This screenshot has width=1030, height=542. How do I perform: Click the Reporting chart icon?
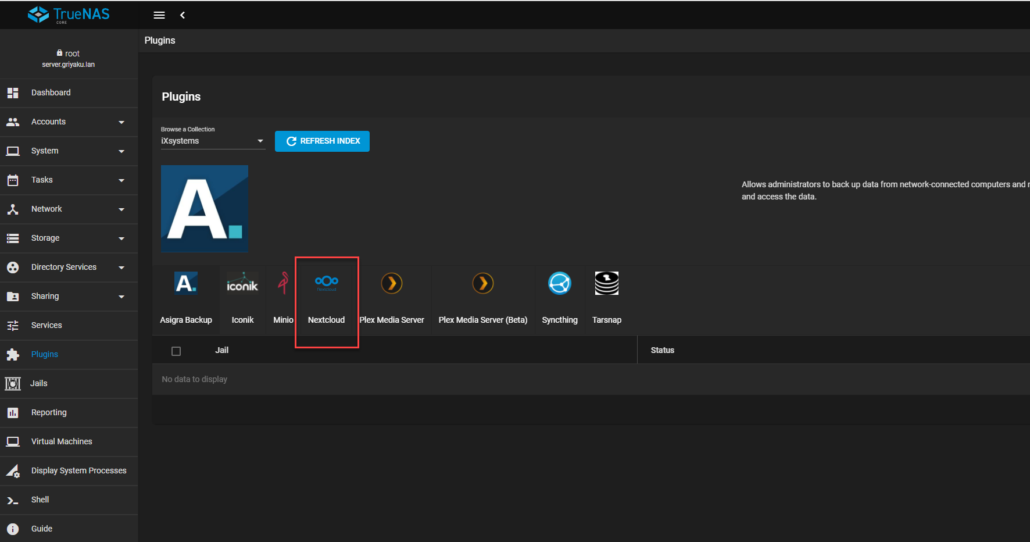tap(12, 413)
